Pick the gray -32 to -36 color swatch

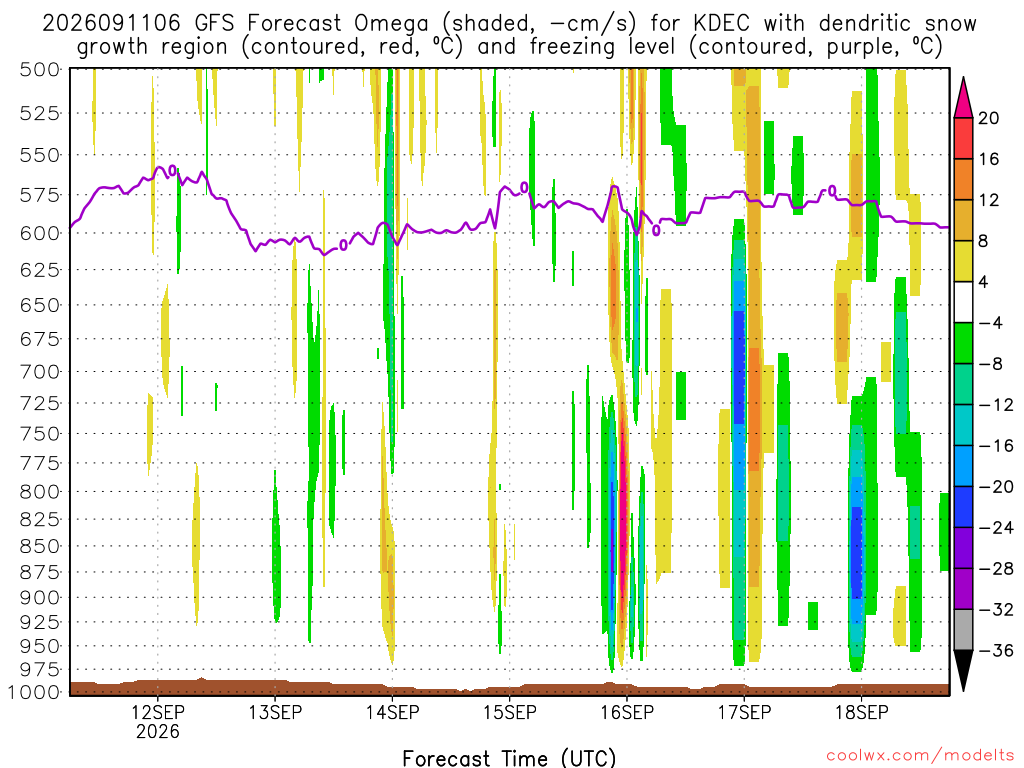[x=963, y=630]
